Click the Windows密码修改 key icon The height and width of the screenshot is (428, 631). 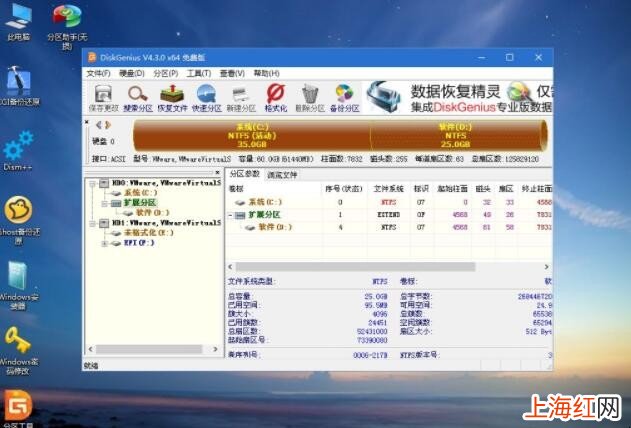point(19,350)
